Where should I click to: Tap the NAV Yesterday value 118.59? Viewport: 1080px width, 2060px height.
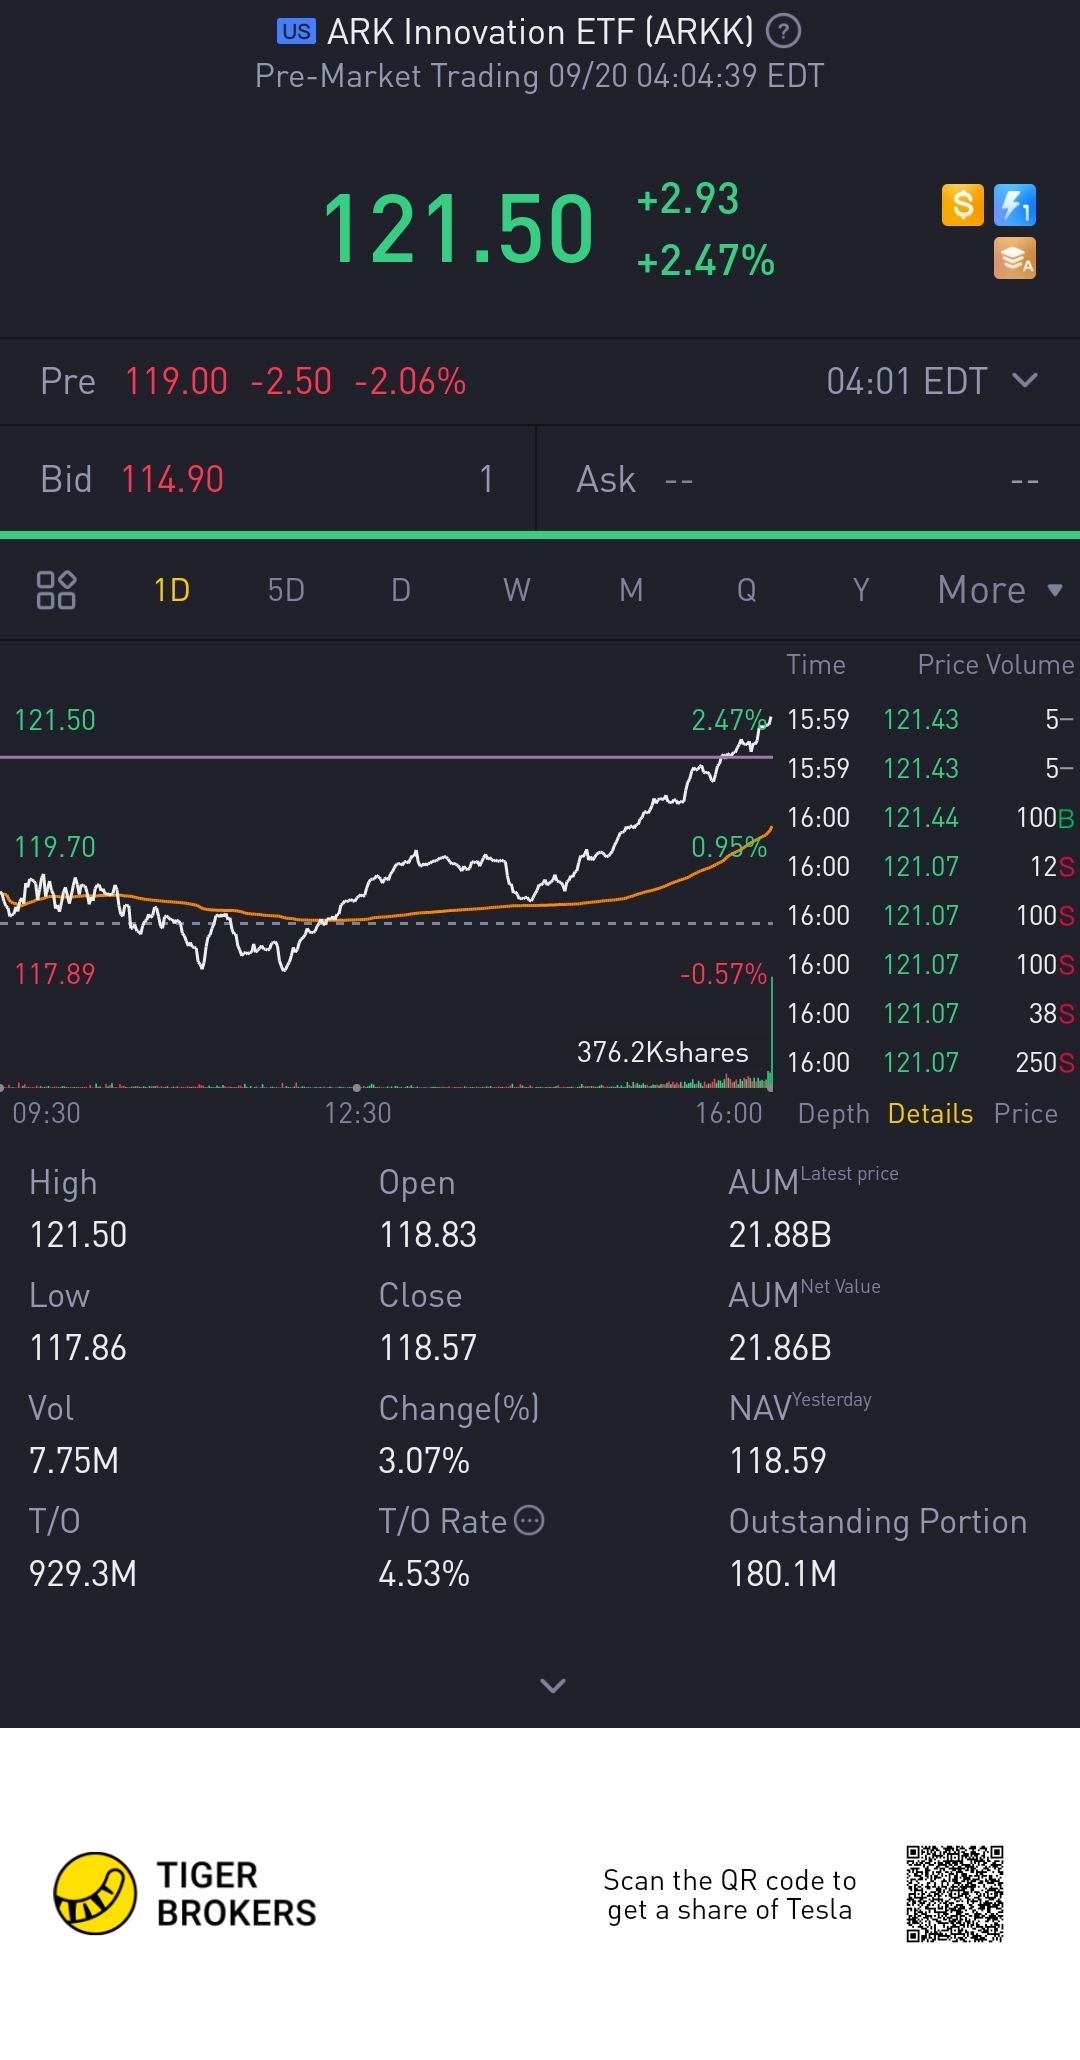(778, 1461)
